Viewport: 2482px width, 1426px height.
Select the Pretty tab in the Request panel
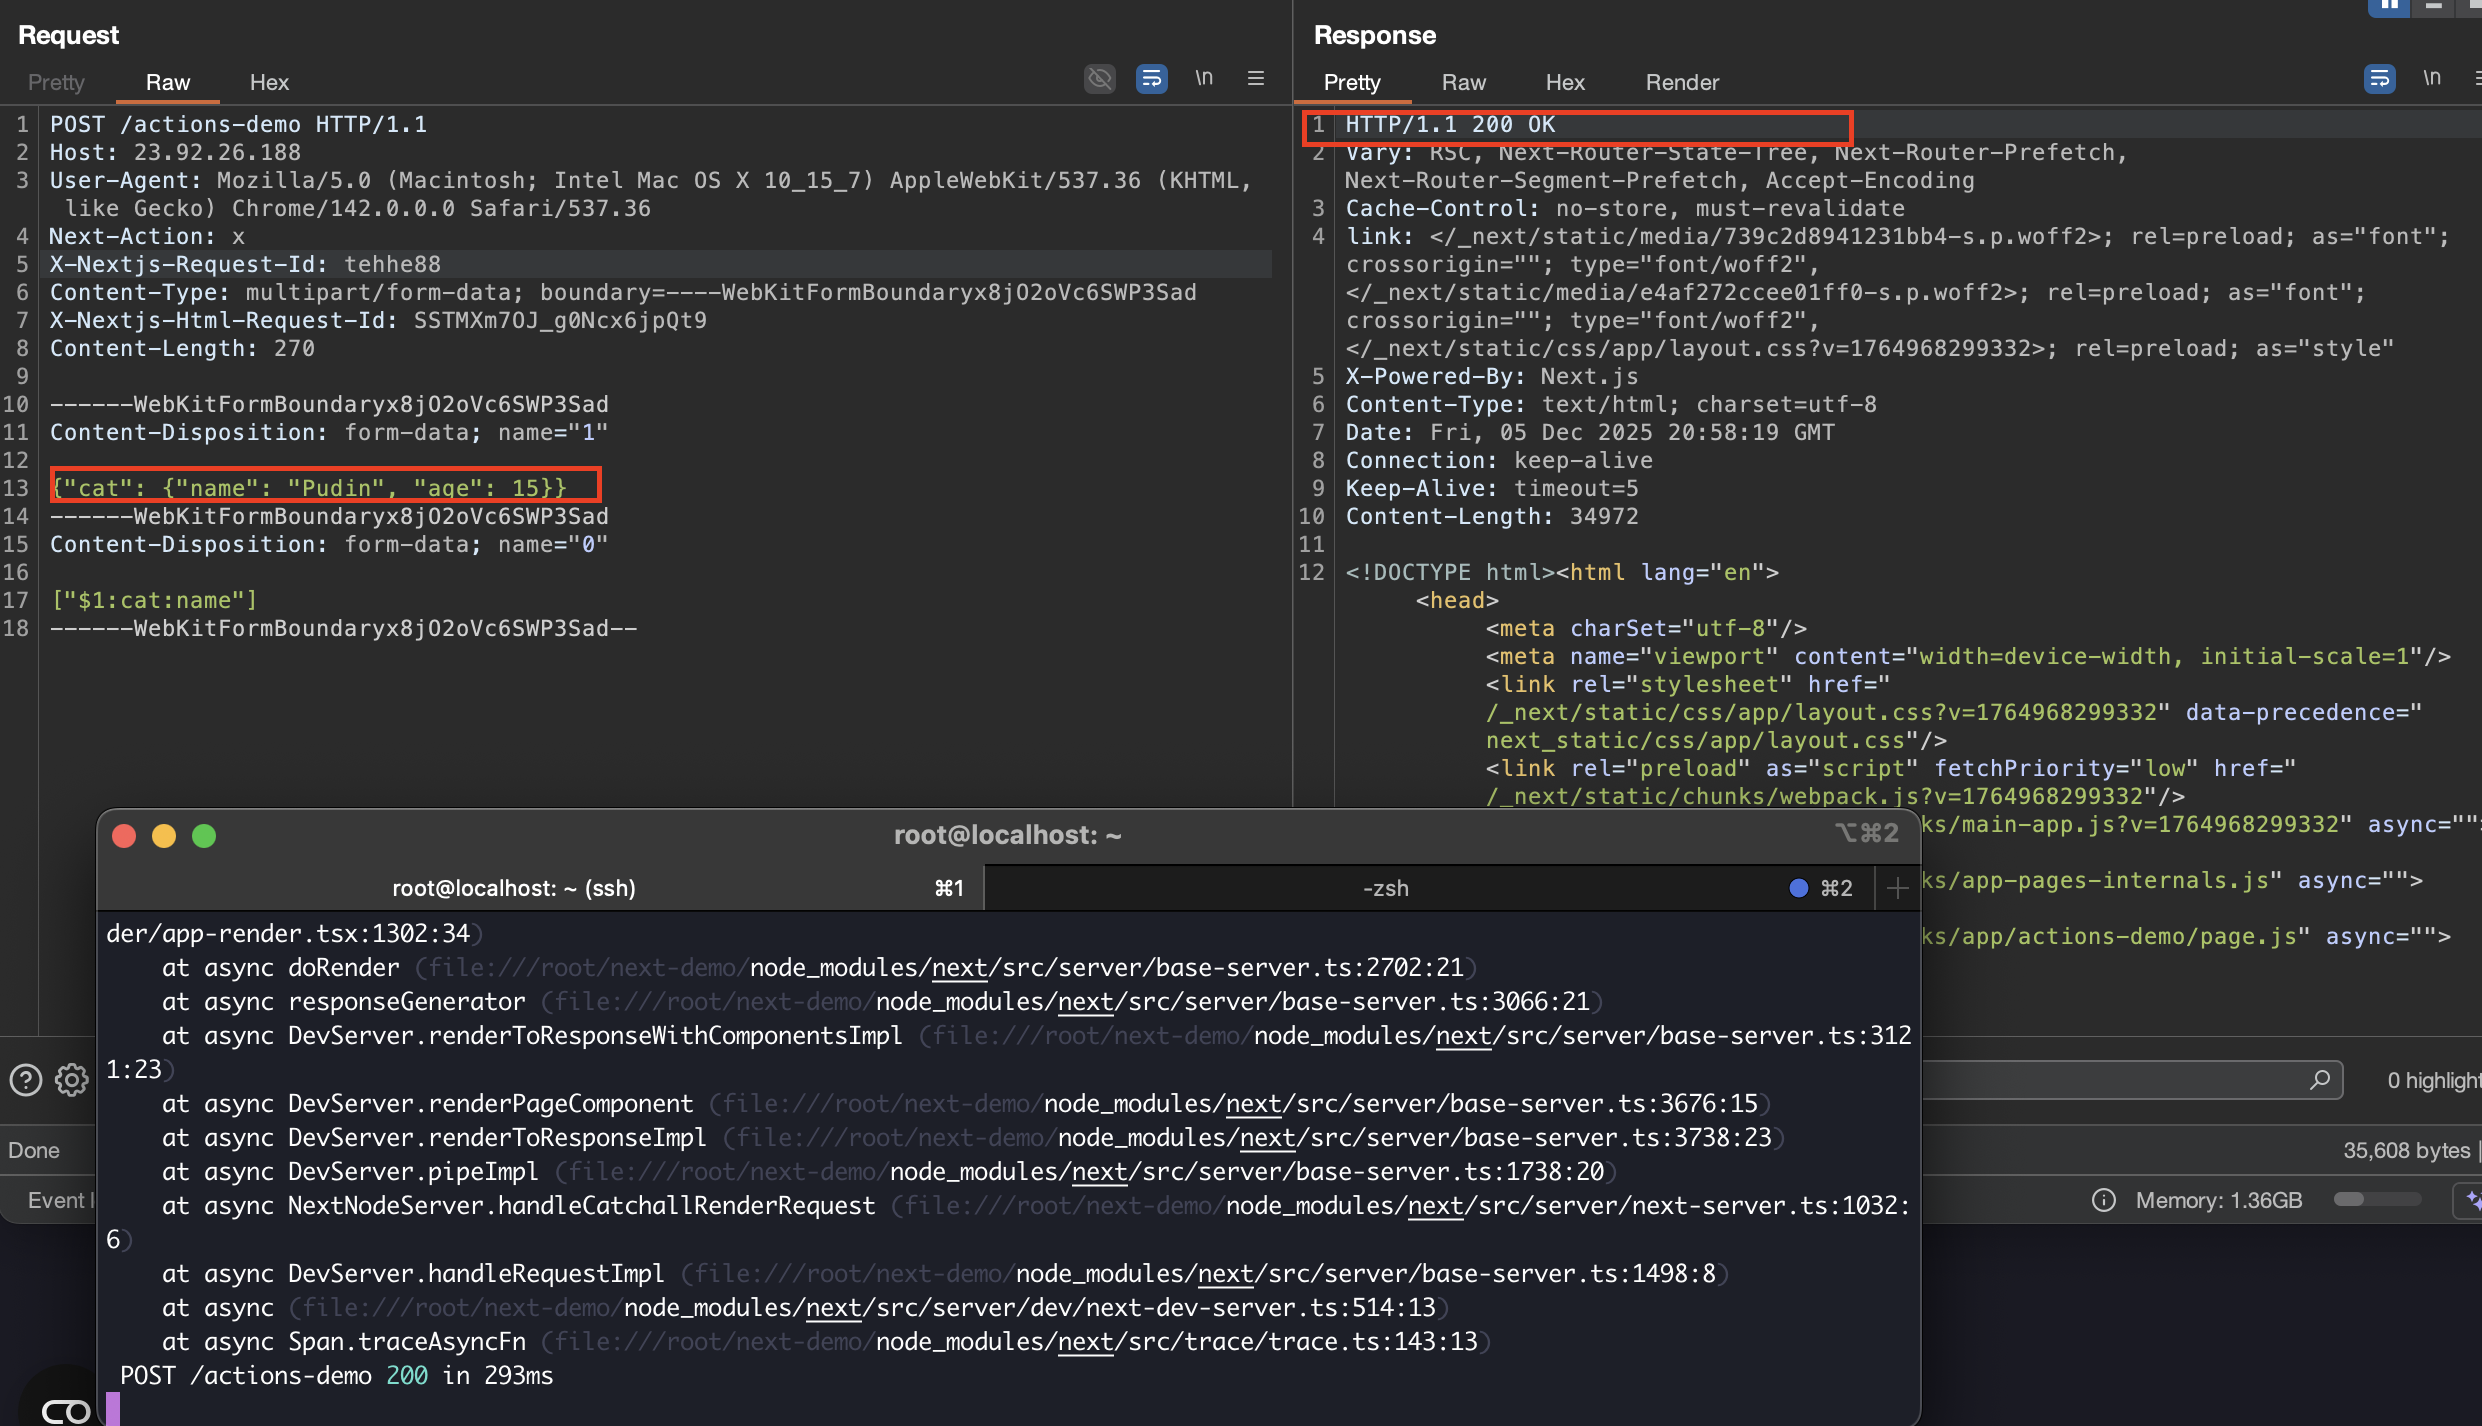(56, 82)
